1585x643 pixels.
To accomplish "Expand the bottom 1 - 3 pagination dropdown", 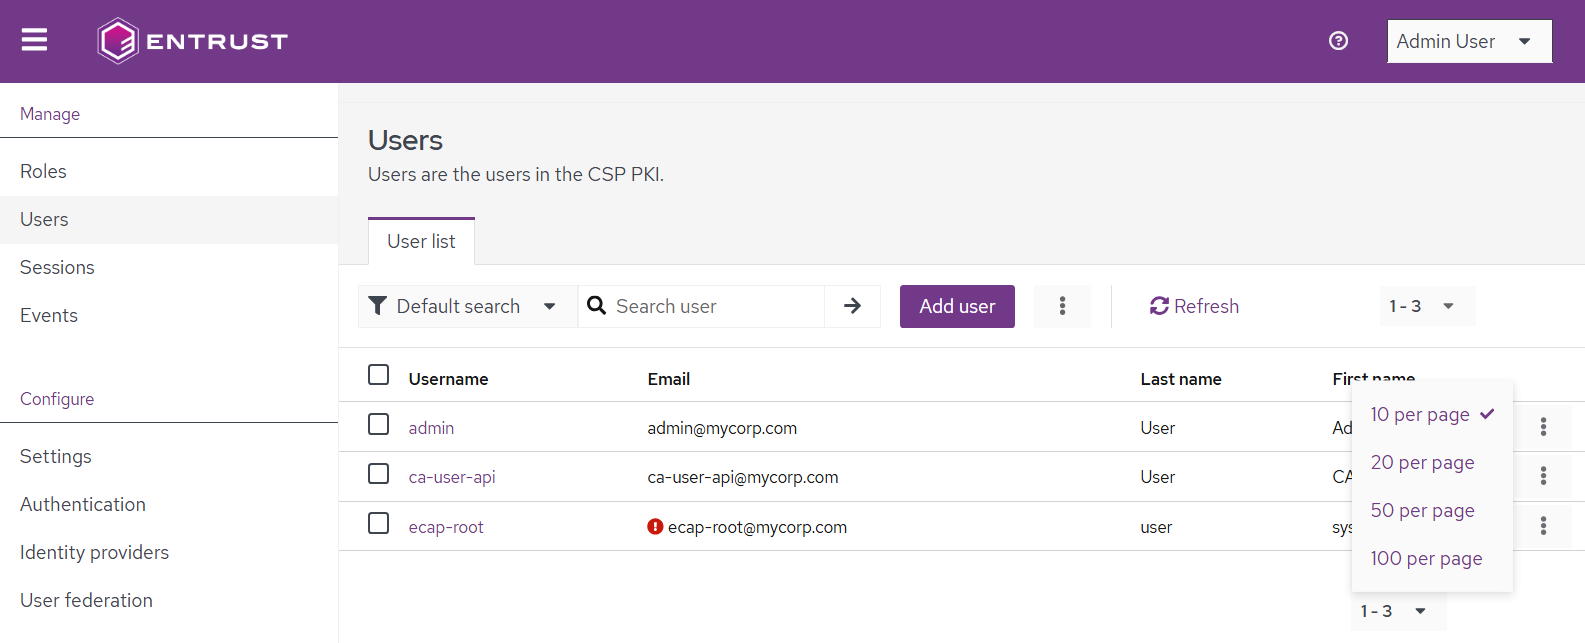I will 1396,611.
